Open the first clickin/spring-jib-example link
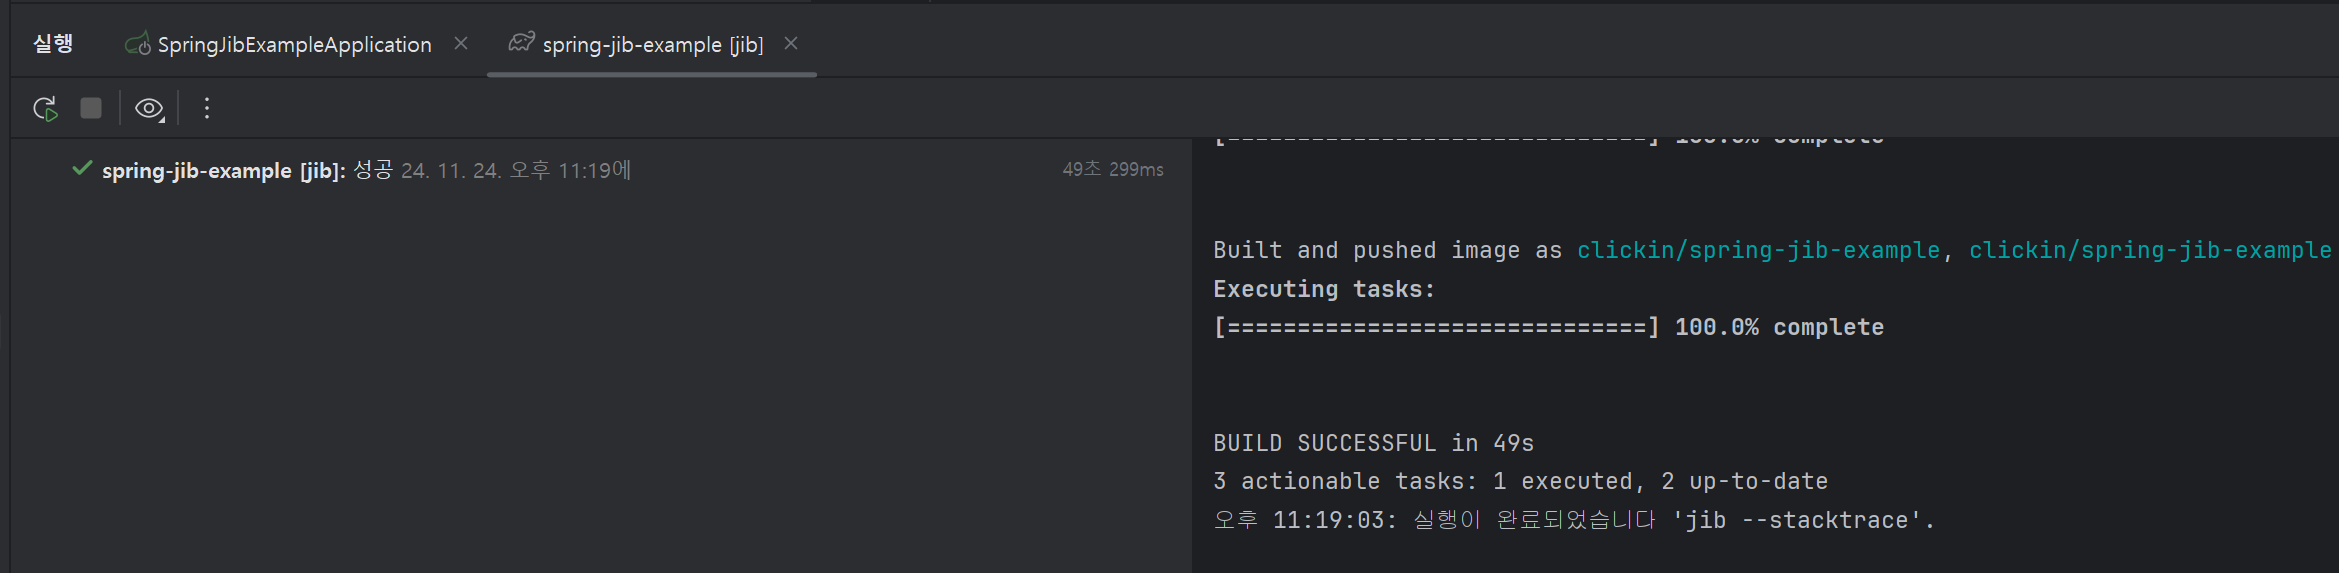The width and height of the screenshot is (2339, 573). pos(1758,250)
